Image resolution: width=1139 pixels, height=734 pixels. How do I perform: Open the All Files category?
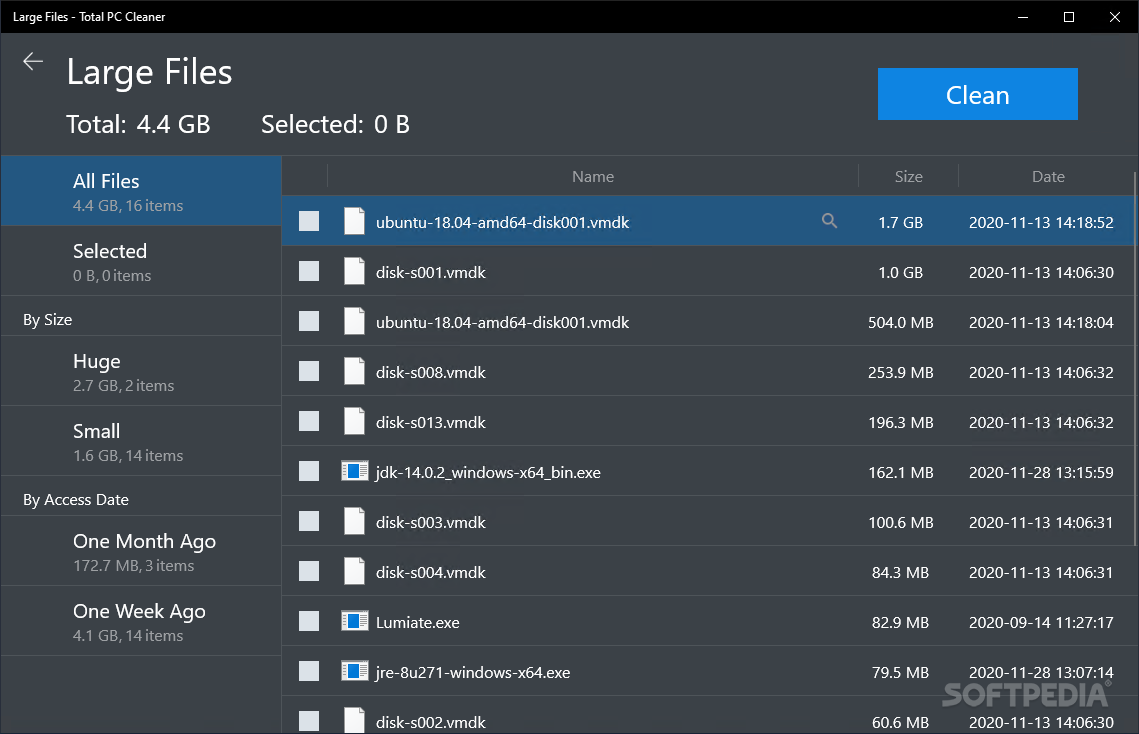[x=141, y=191]
